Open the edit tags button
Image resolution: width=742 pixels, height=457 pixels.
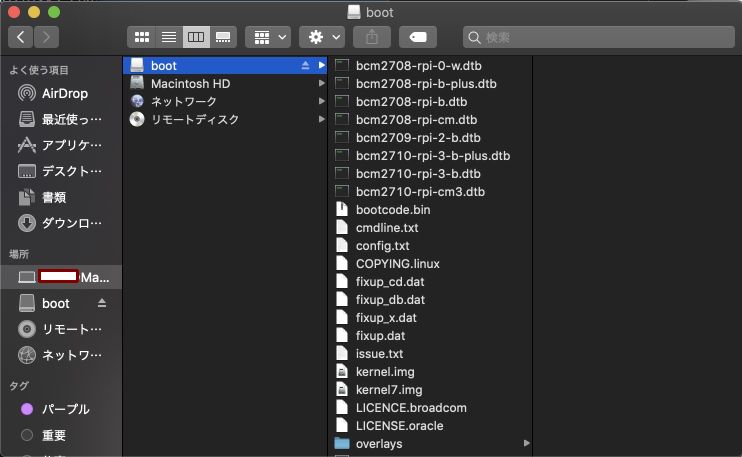pyautogui.click(x=418, y=37)
